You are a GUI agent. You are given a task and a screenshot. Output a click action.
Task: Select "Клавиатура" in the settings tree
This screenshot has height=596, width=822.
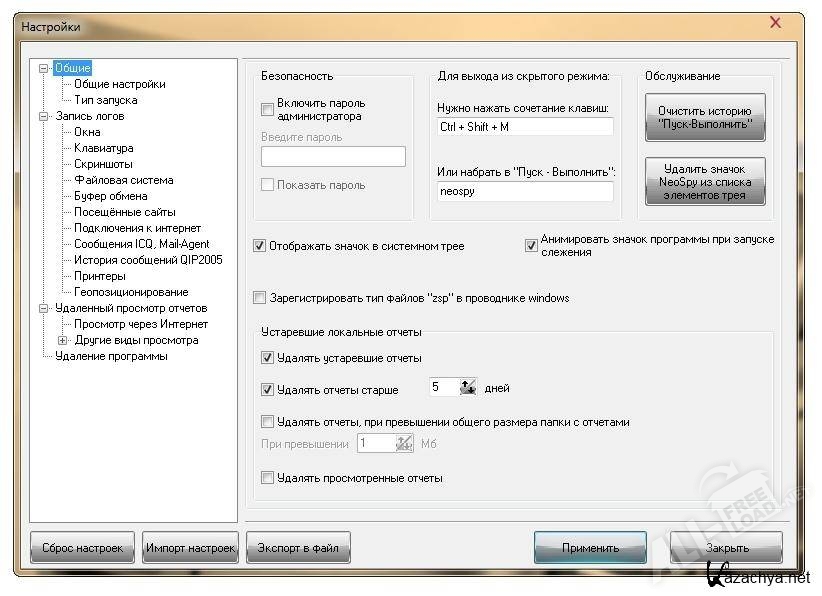click(x=103, y=148)
